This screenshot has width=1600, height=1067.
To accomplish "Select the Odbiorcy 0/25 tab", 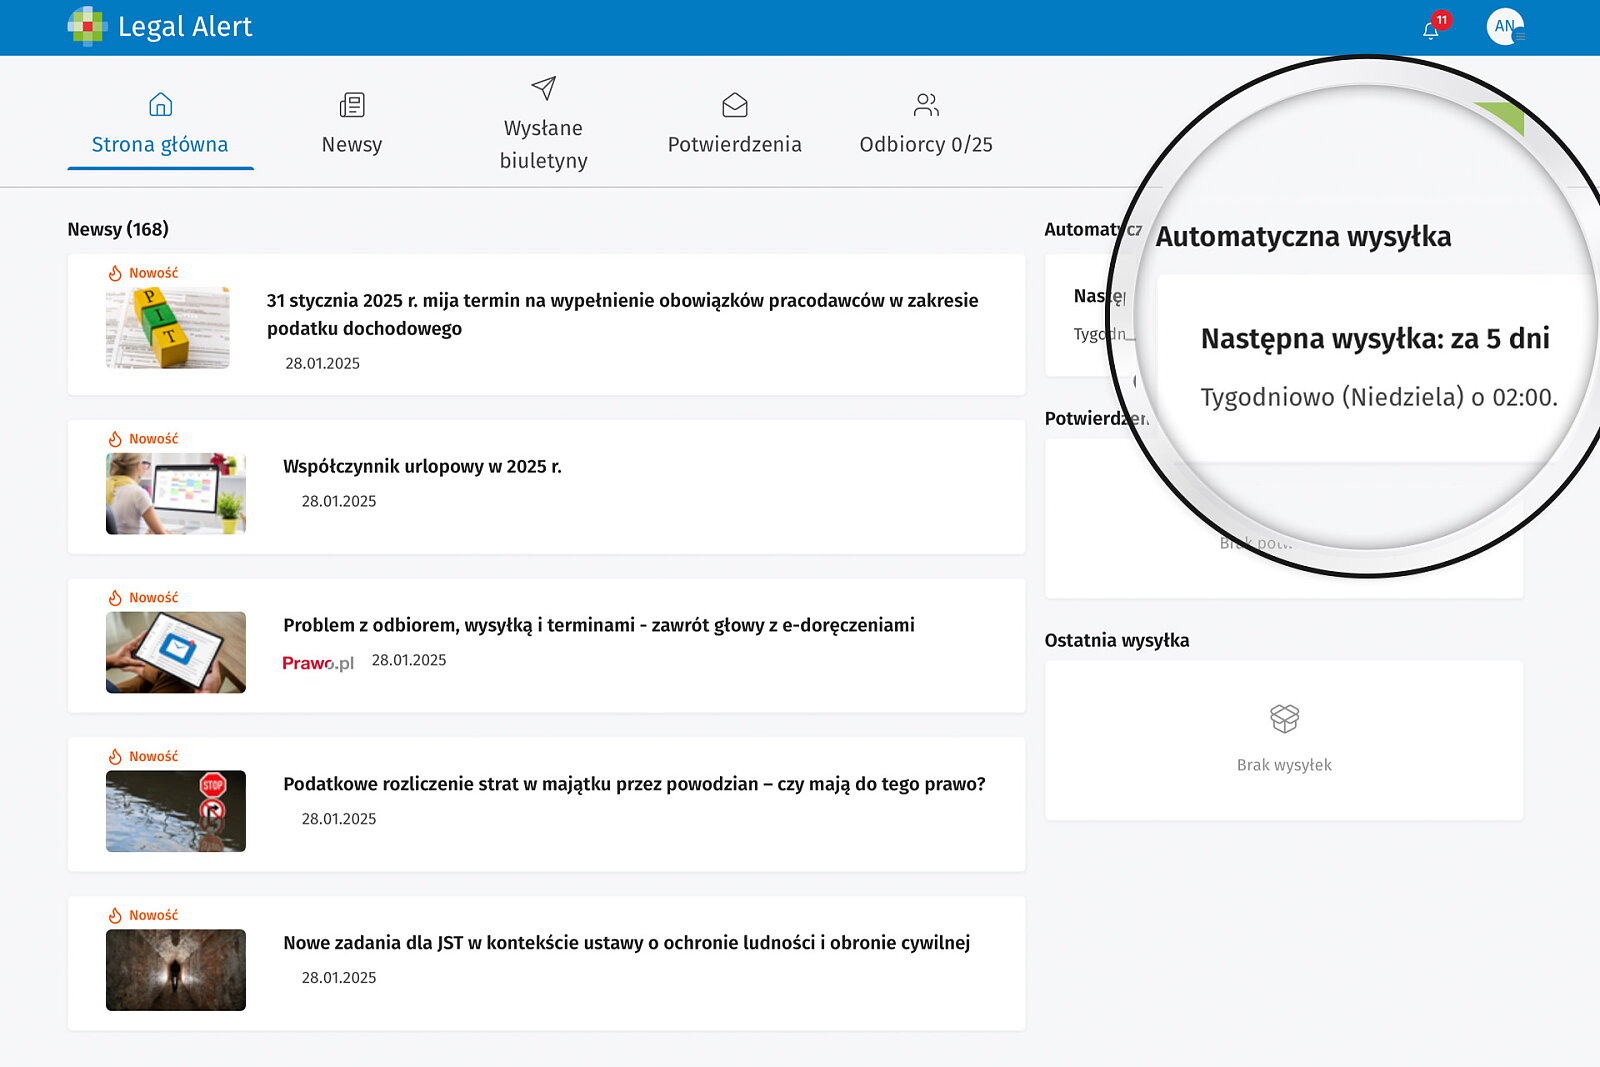I will tap(926, 145).
